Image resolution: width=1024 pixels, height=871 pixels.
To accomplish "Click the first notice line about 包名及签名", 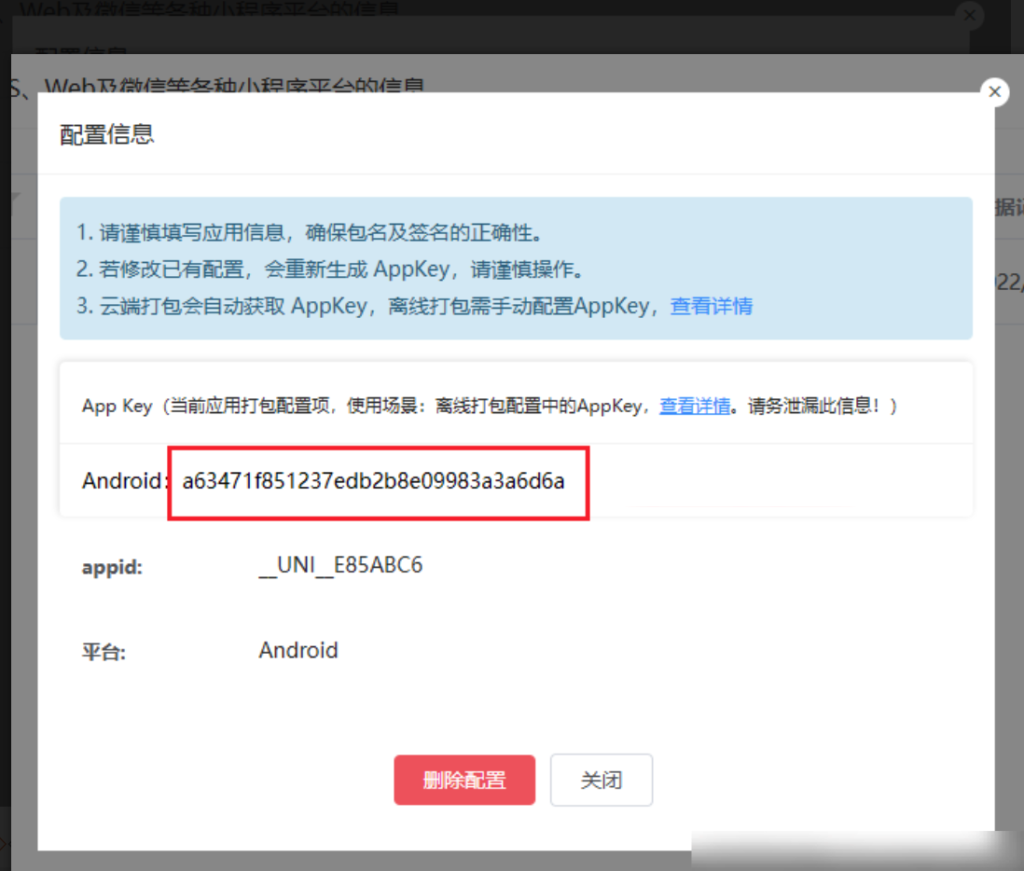I will pos(310,233).
